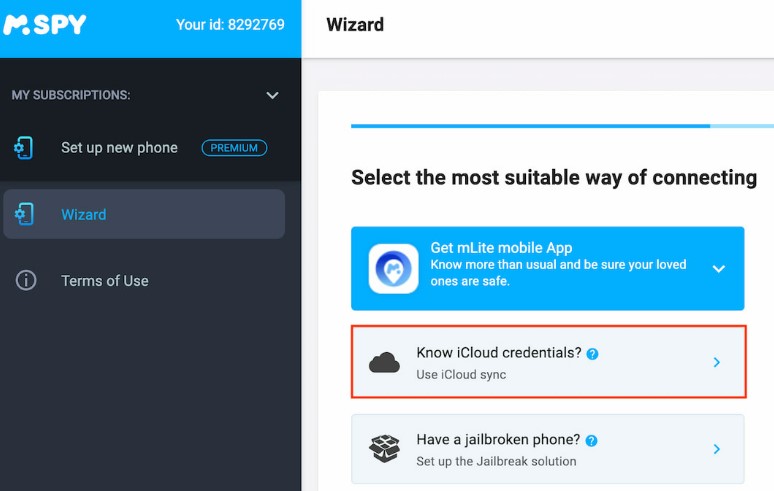Click the Your id 8292769 text
Image resolution: width=774 pixels, height=491 pixels.
coord(230,25)
